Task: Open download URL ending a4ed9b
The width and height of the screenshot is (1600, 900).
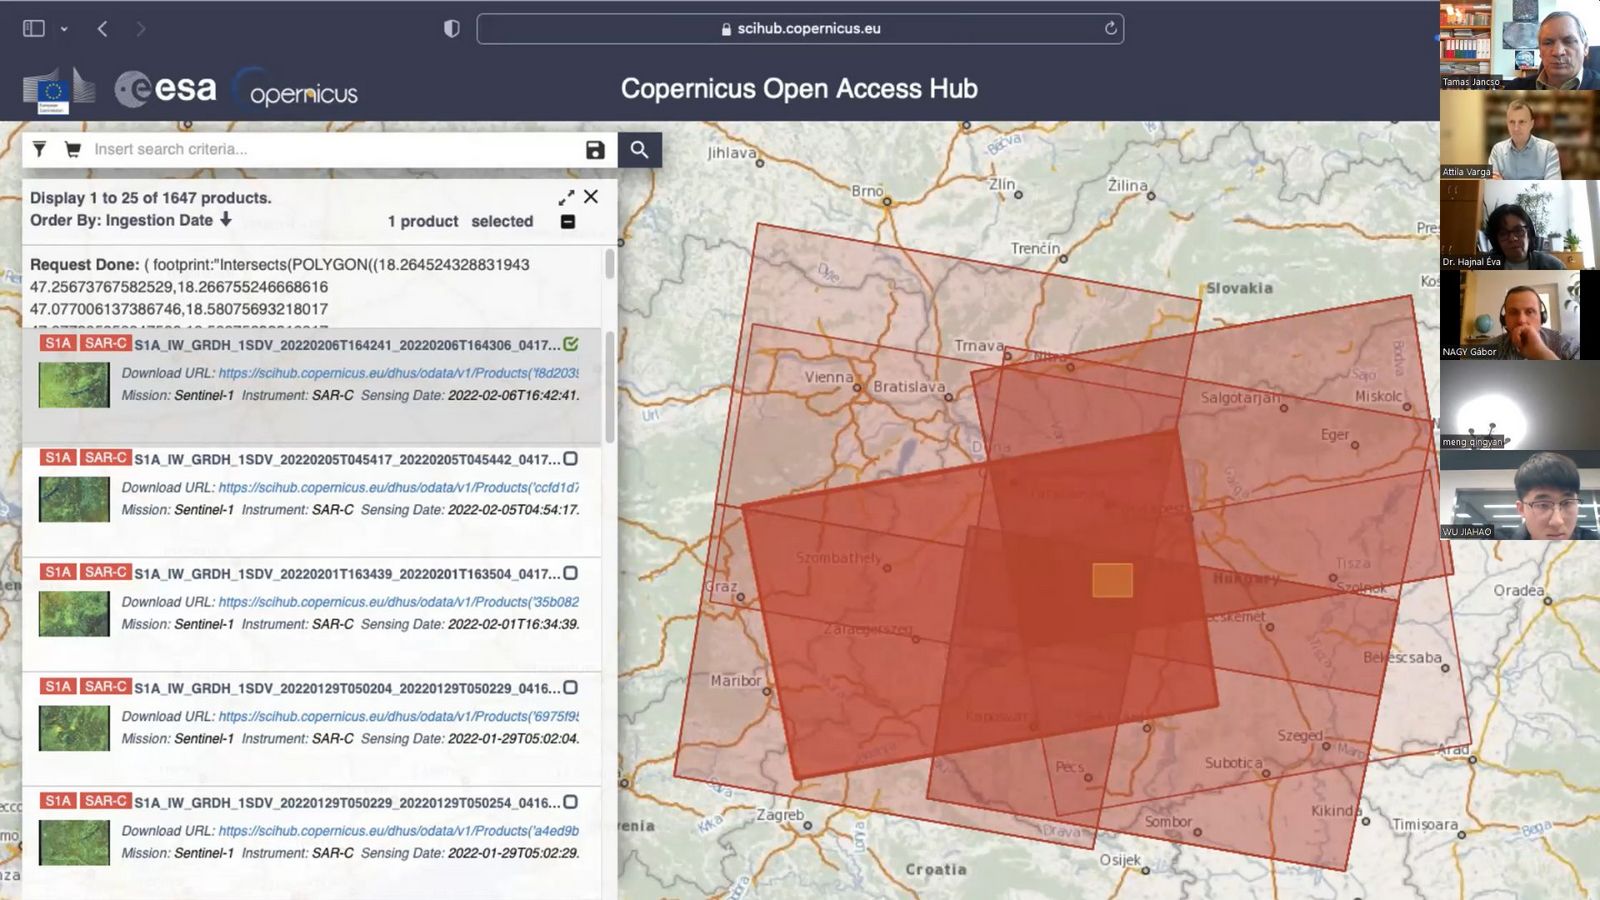Action: [x=398, y=831]
